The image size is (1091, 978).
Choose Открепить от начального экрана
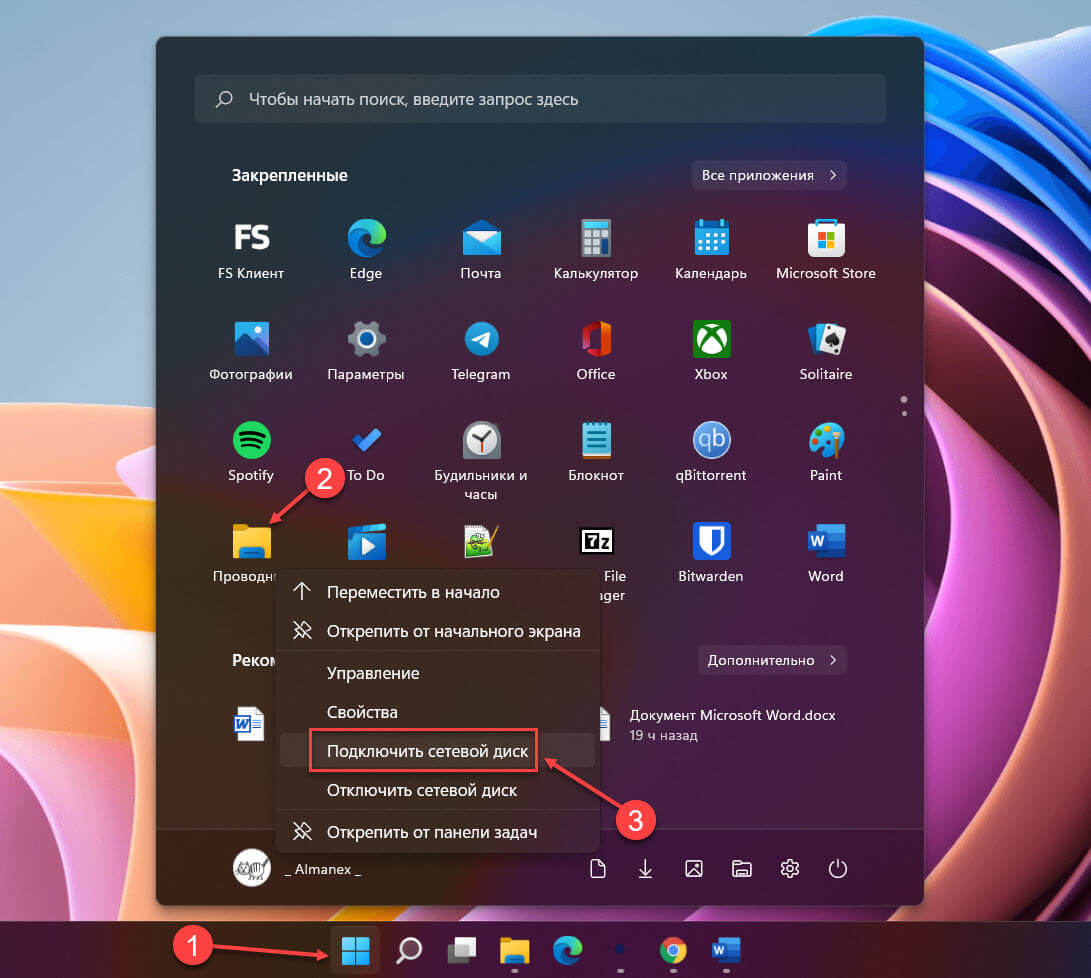[x=438, y=631]
